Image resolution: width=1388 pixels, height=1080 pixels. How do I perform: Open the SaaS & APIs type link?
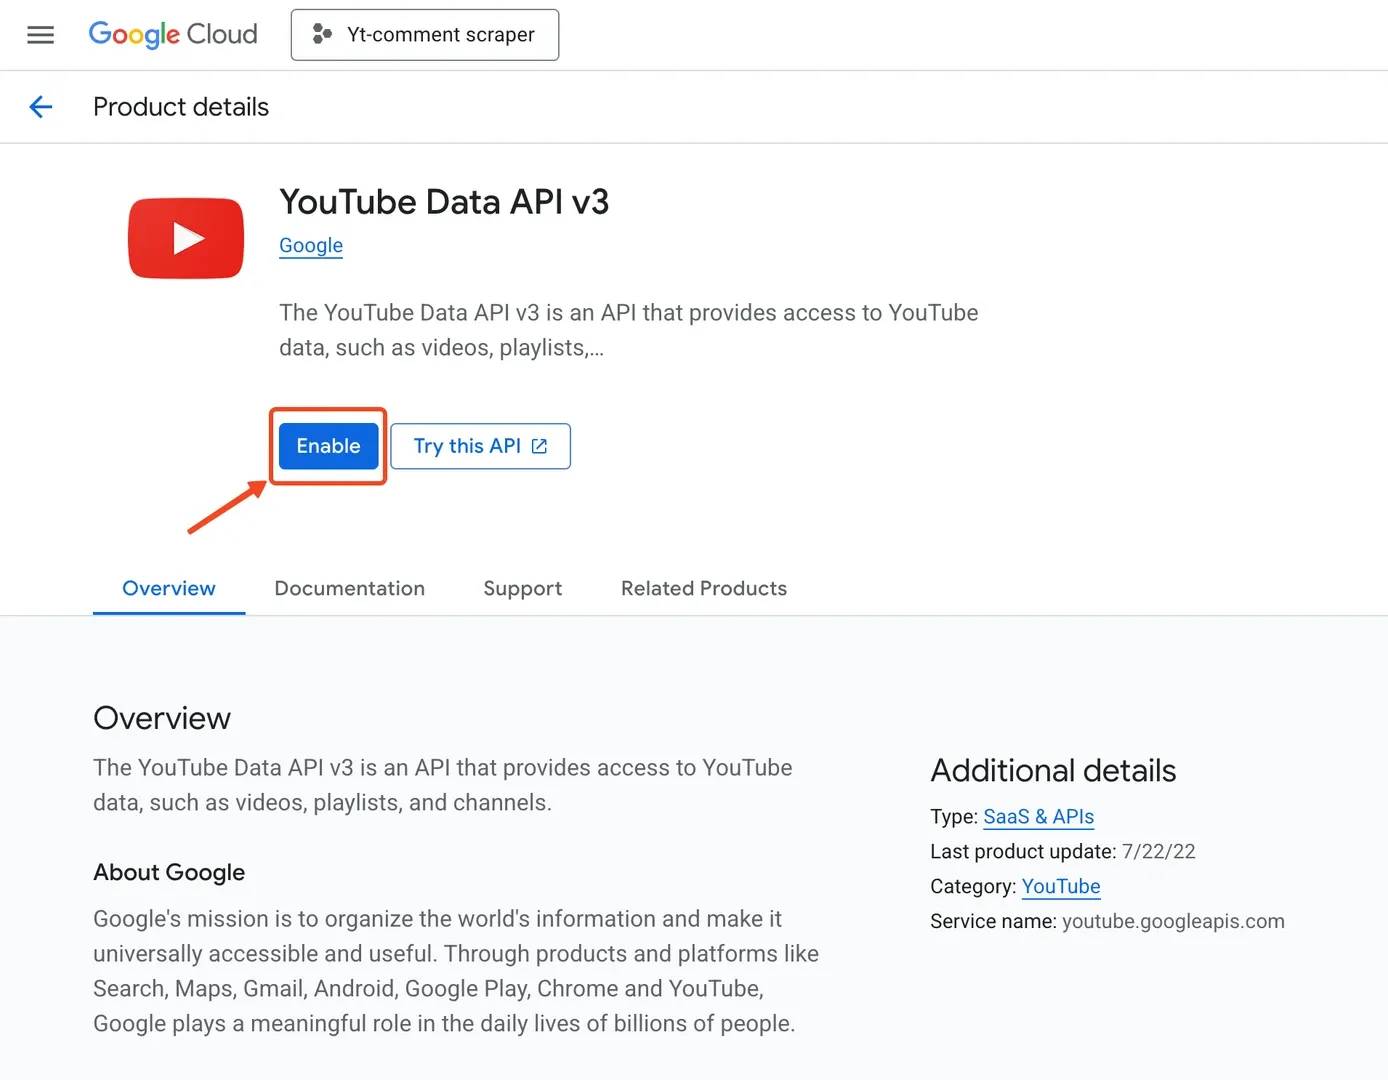coord(1039,817)
